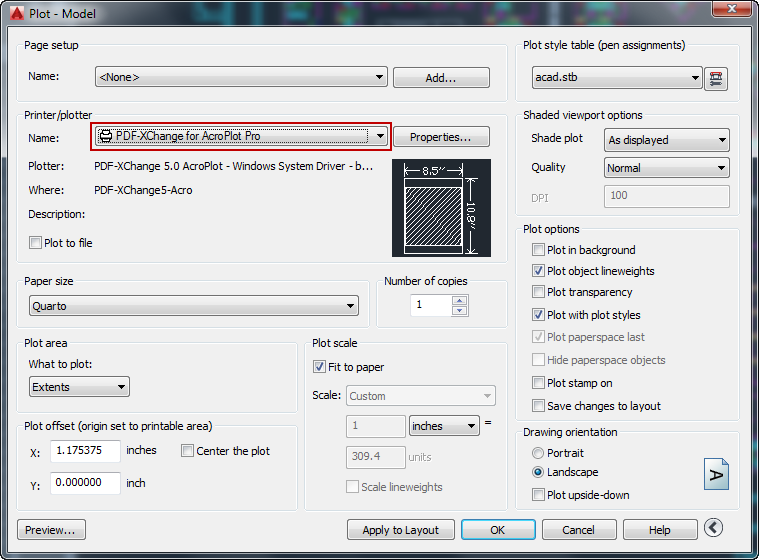Click the Preview... button
Image resolution: width=759 pixels, height=560 pixels.
(51, 530)
